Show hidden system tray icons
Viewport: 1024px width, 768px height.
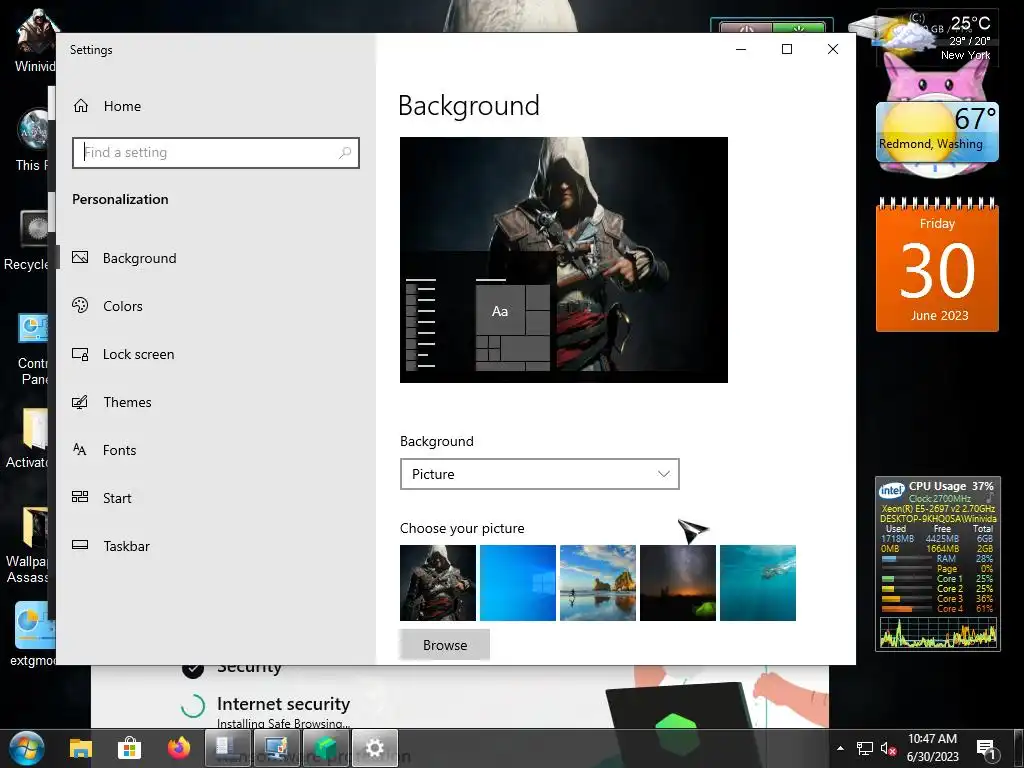(x=840, y=748)
